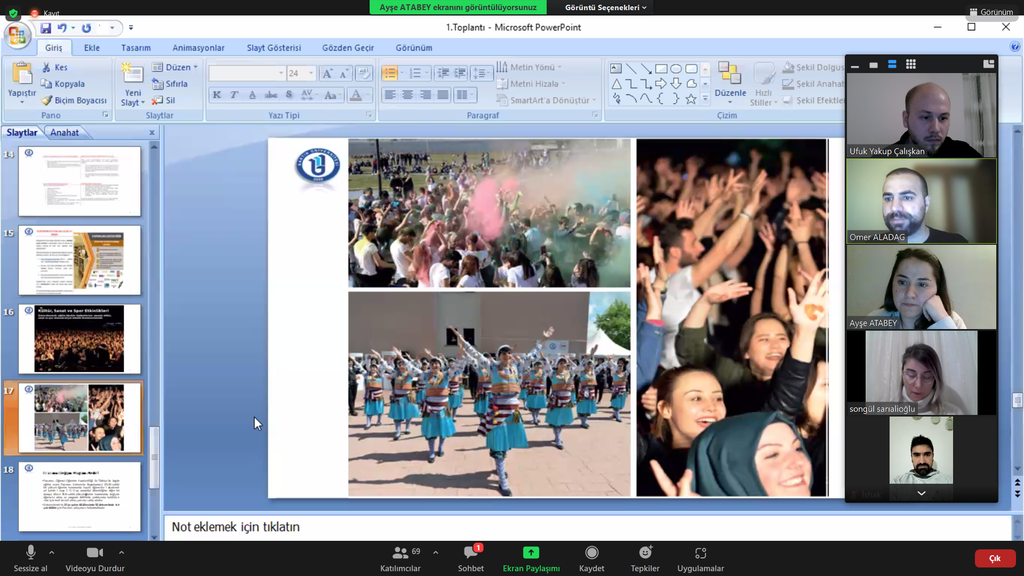Open the font name combo box
This screenshot has width=1024, height=576.
[247, 73]
